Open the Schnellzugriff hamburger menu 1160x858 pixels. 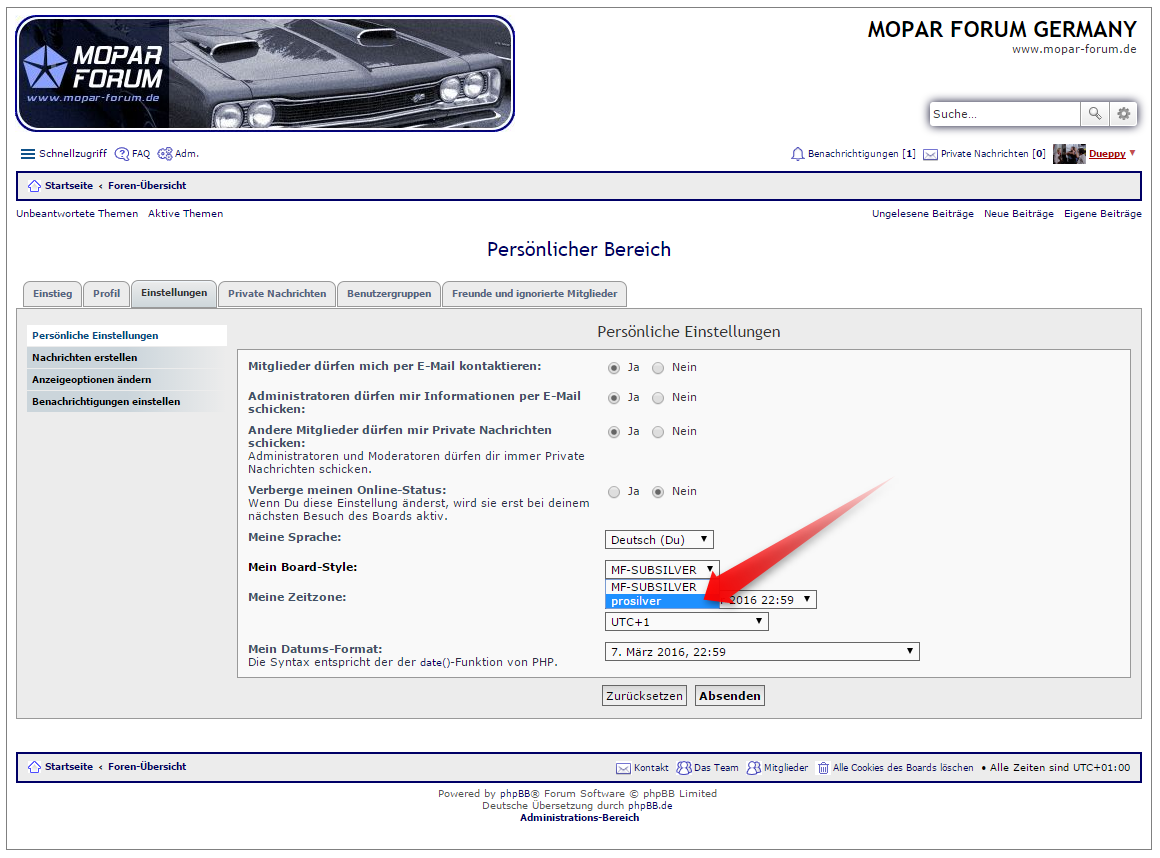[x=28, y=154]
